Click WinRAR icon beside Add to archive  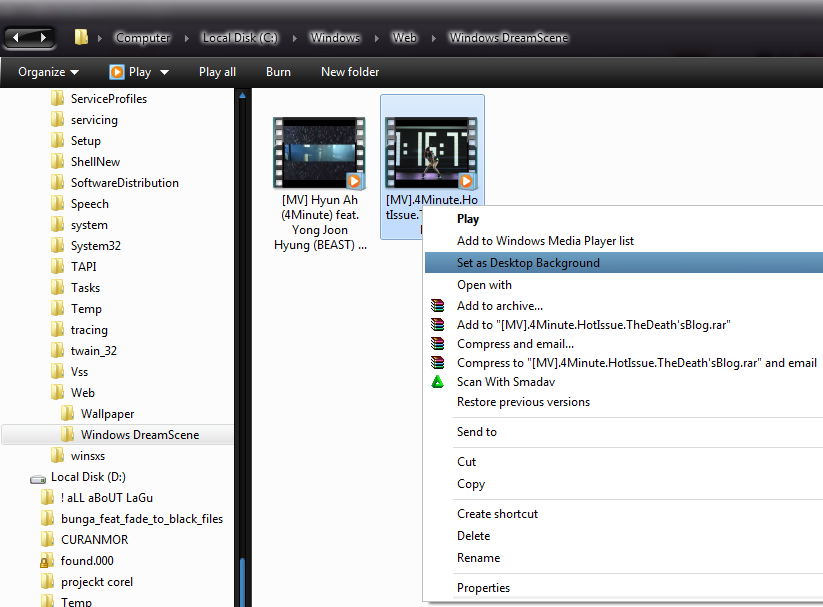pos(437,306)
